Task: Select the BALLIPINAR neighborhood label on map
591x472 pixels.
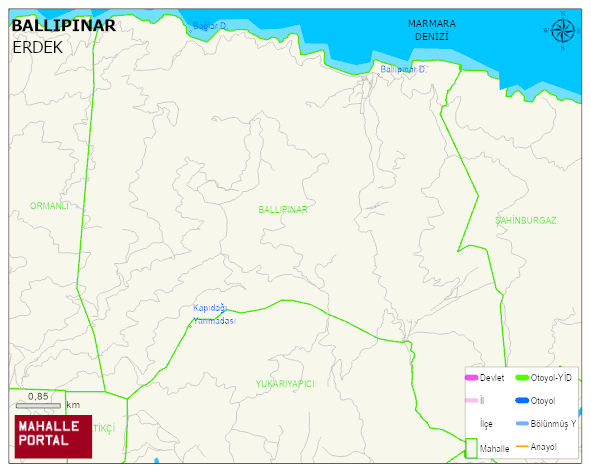Action: tap(283, 210)
